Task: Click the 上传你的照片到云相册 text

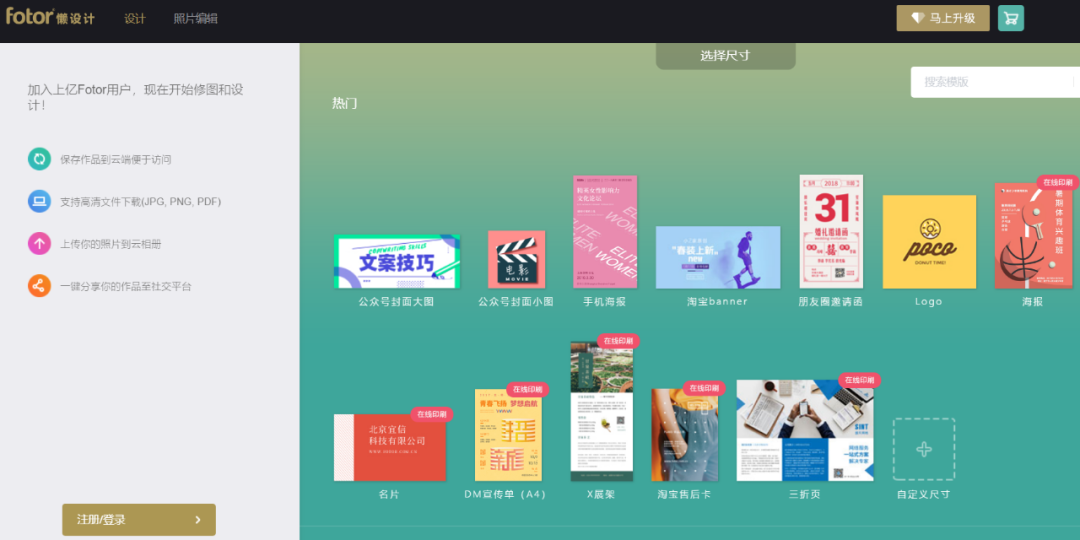Action: (x=111, y=244)
